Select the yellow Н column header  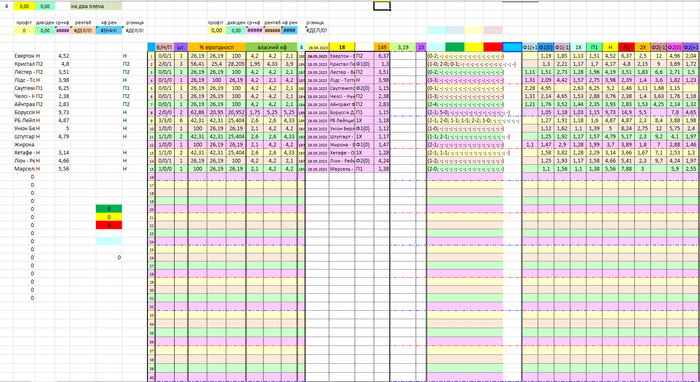pyautogui.click(x=610, y=47)
